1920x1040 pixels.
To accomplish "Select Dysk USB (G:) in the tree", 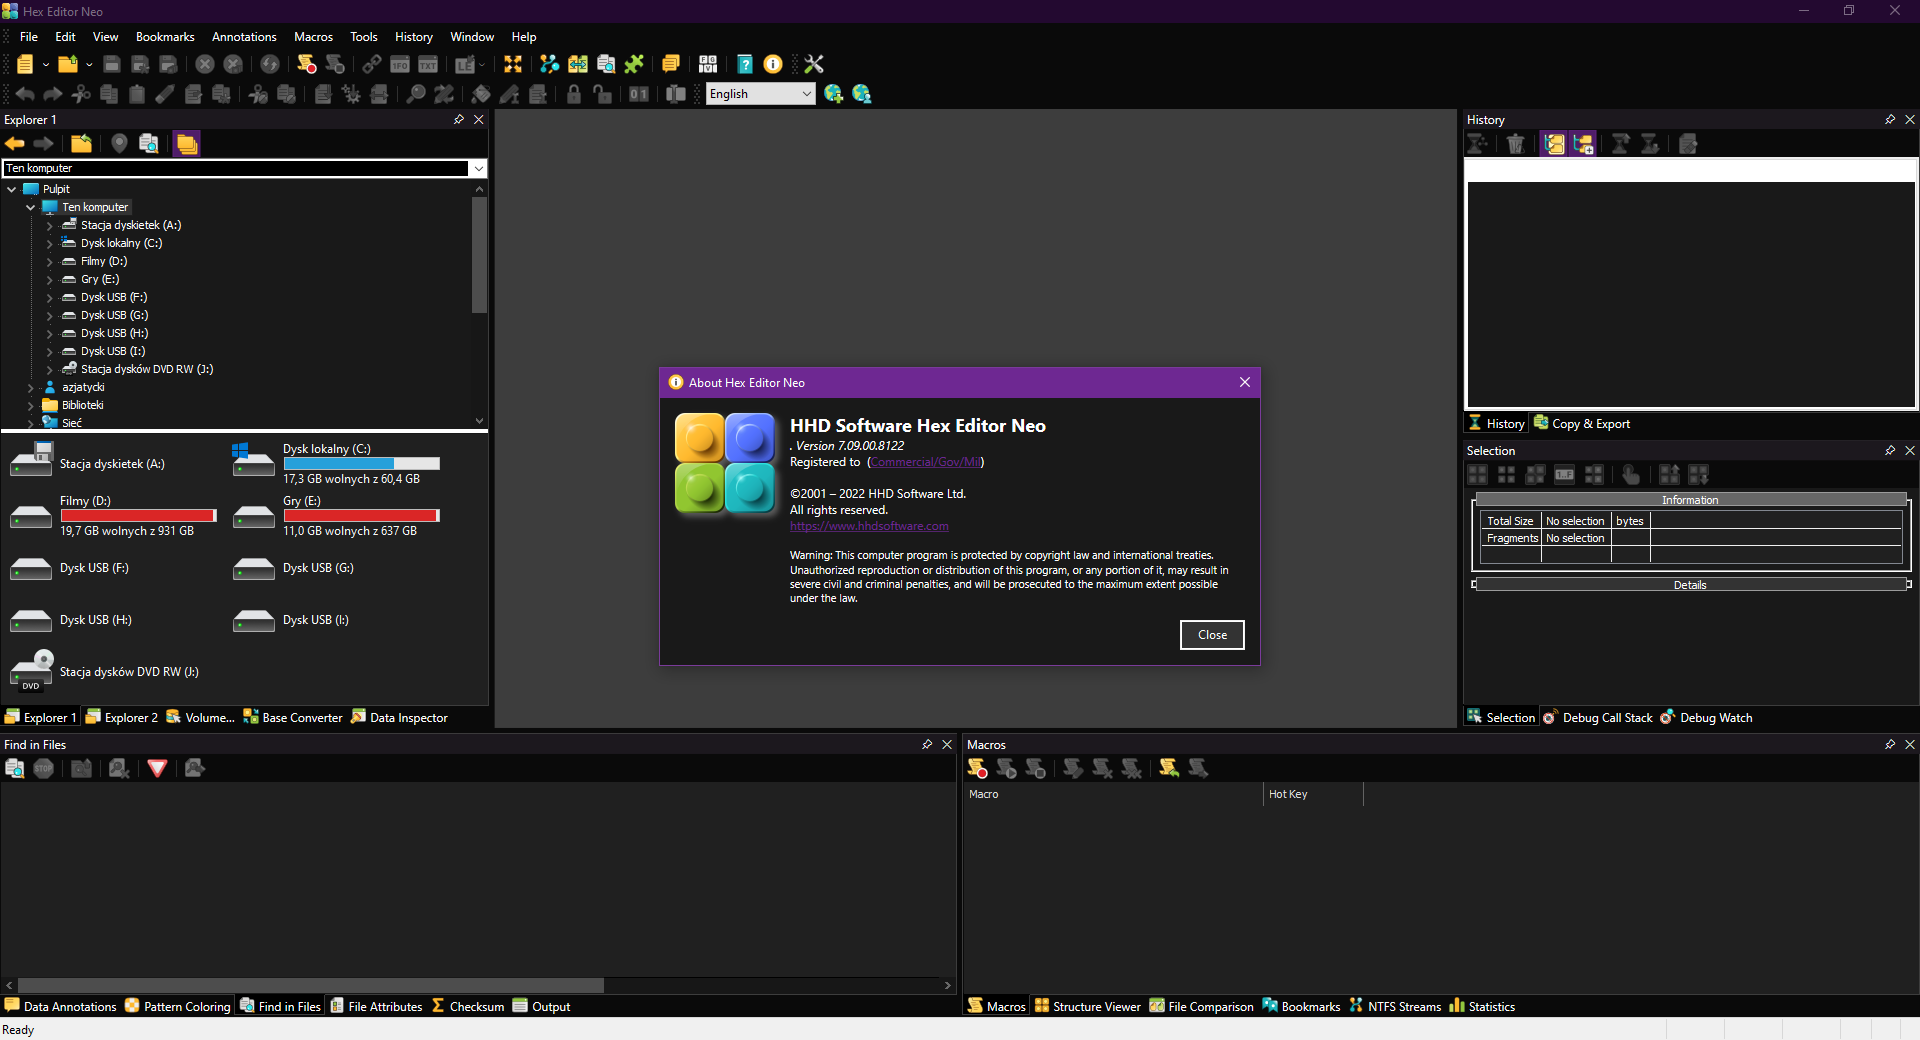I will 114,315.
